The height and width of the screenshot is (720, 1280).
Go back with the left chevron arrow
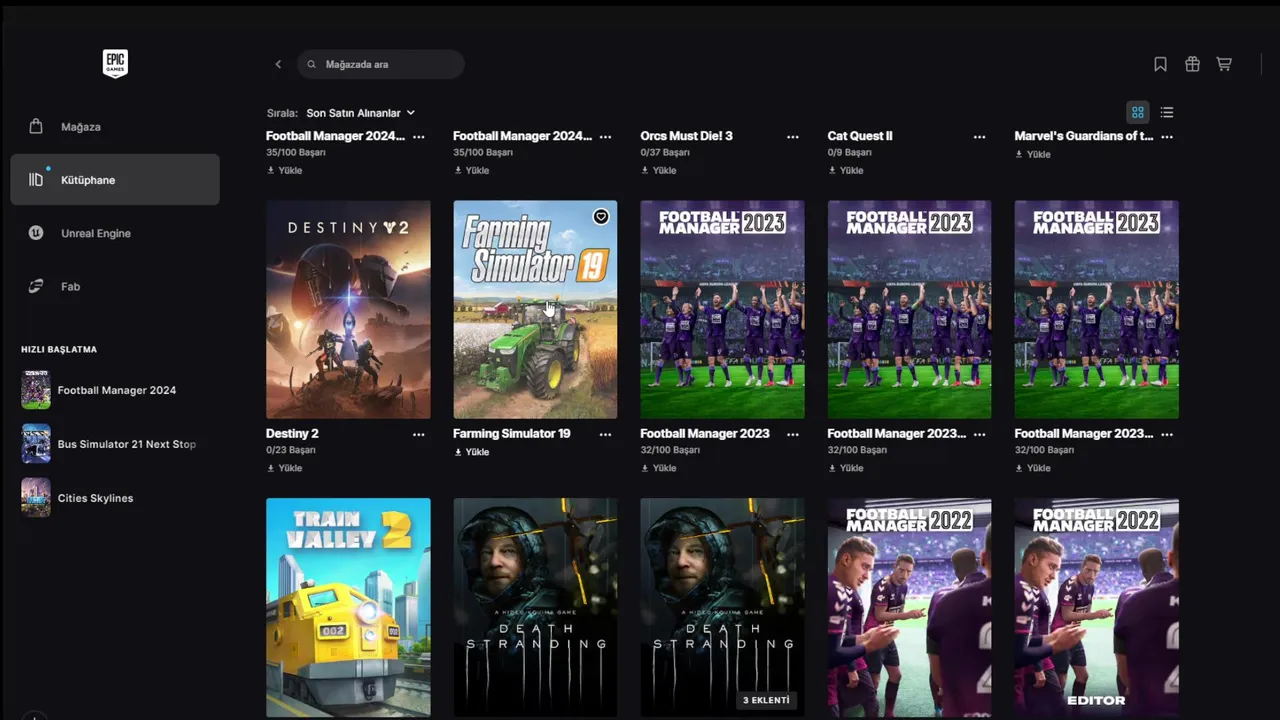278,64
